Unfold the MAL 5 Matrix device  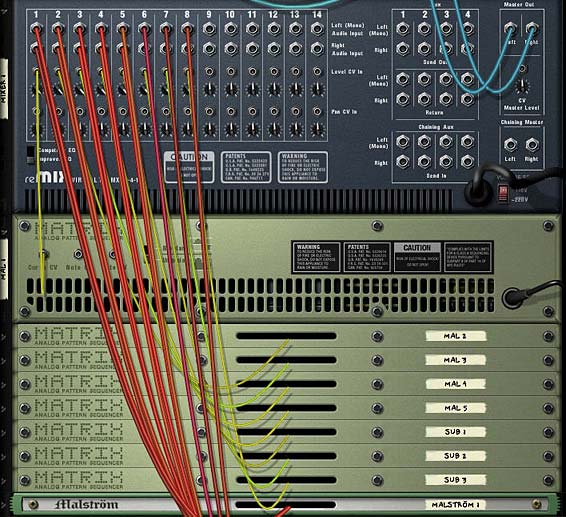4,408
